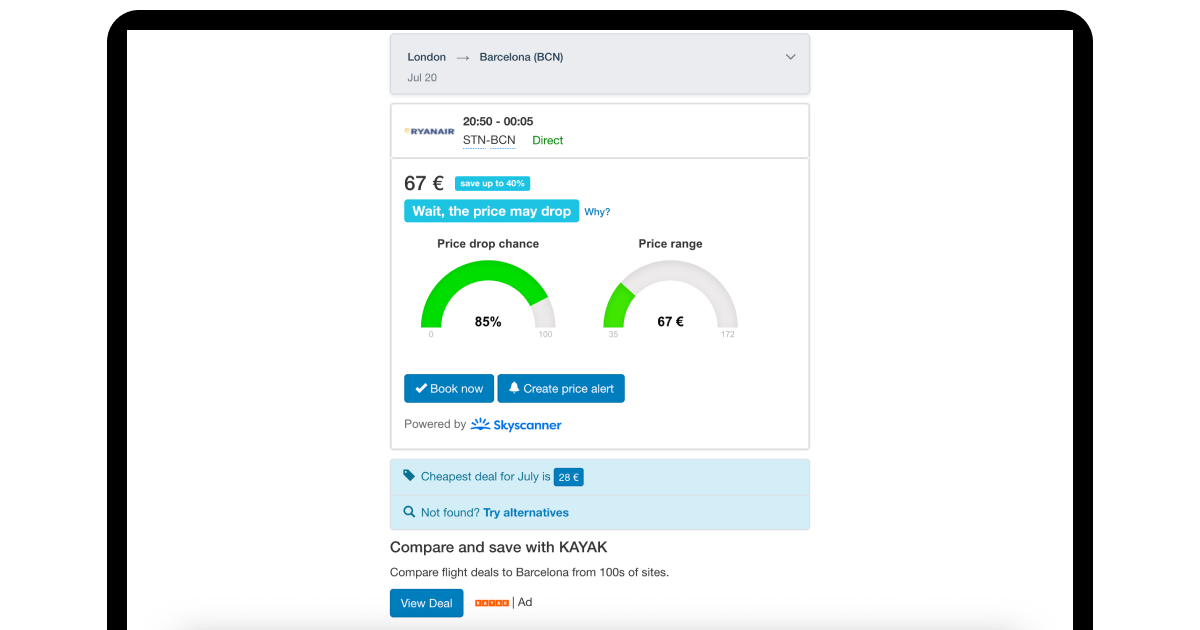Click the 67 € price heading

(x=424, y=184)
